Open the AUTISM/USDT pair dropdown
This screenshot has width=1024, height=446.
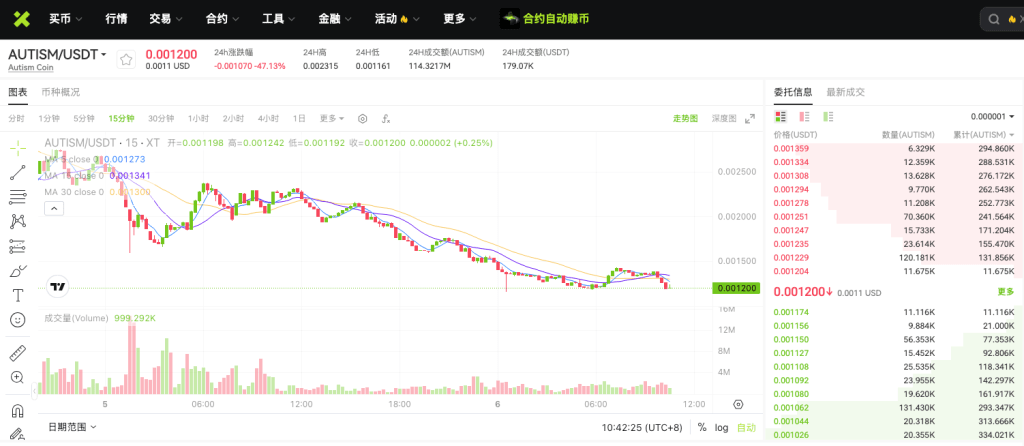coord(57,54)
